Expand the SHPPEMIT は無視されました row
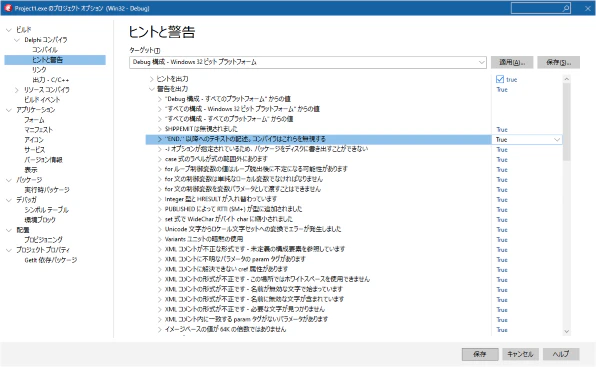Viewport: 596px width, 367px height. (160, 129)
